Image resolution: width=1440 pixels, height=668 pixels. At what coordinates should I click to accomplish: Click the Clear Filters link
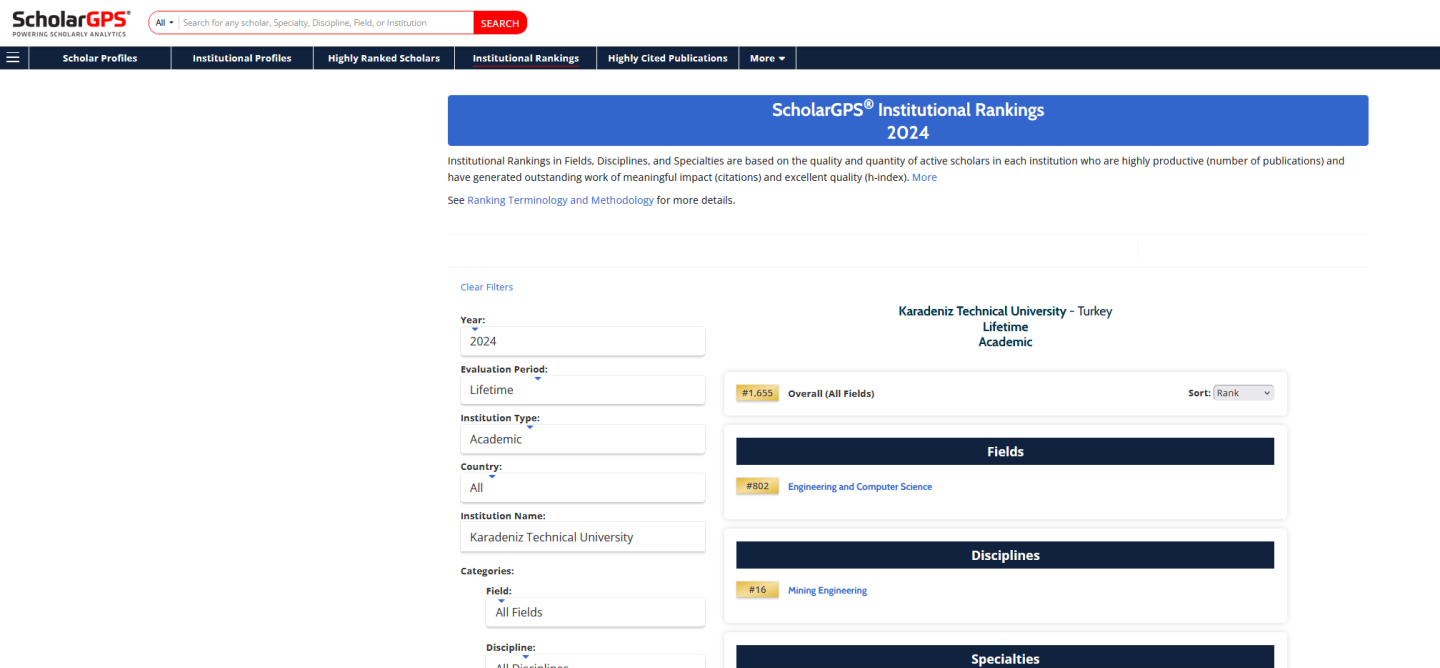click(x=486, y=287)
